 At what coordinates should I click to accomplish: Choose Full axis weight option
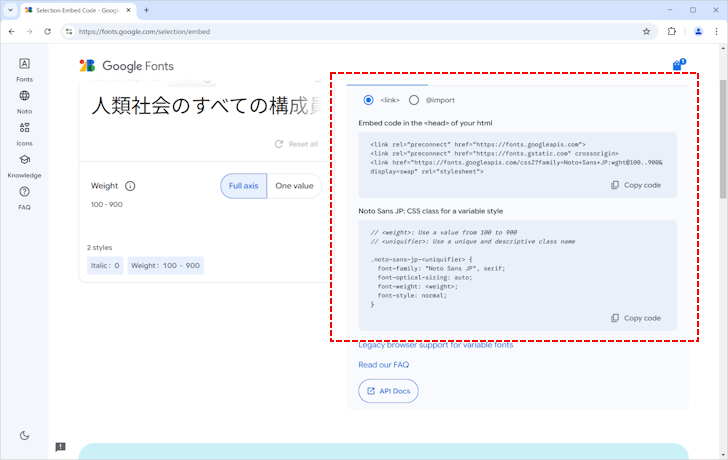pos(243,186)
